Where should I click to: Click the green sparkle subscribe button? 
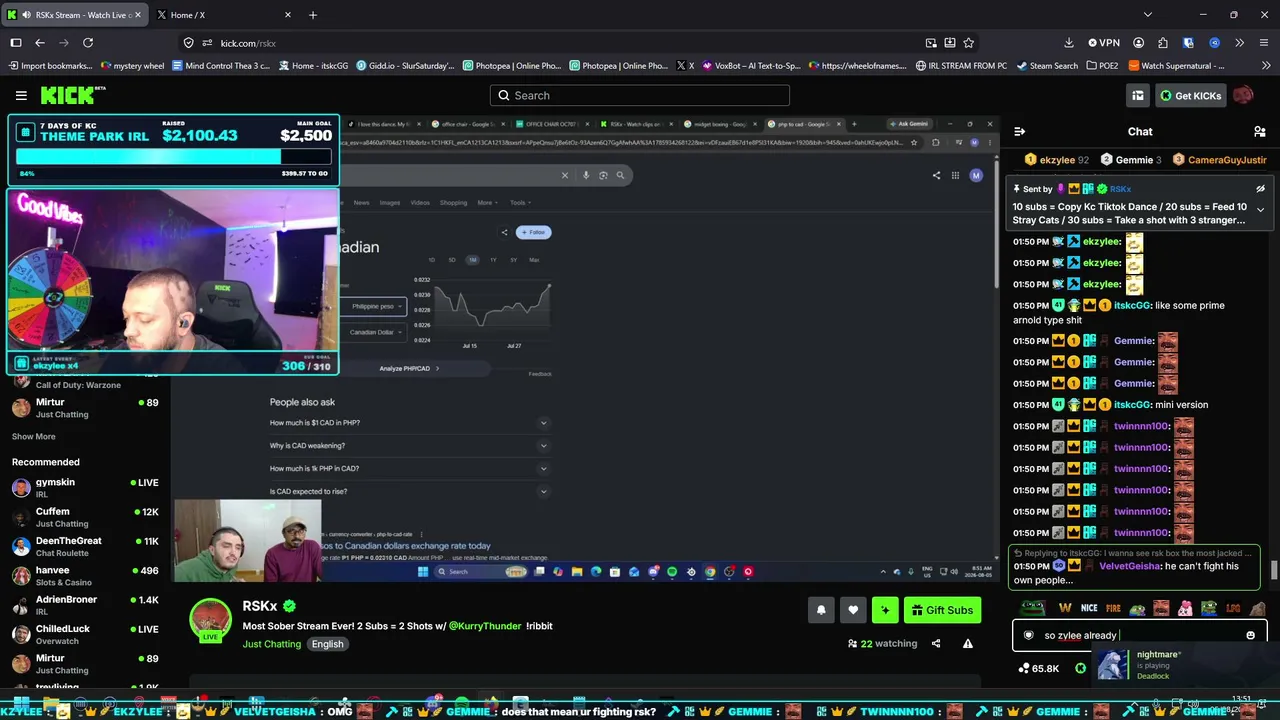885,610
